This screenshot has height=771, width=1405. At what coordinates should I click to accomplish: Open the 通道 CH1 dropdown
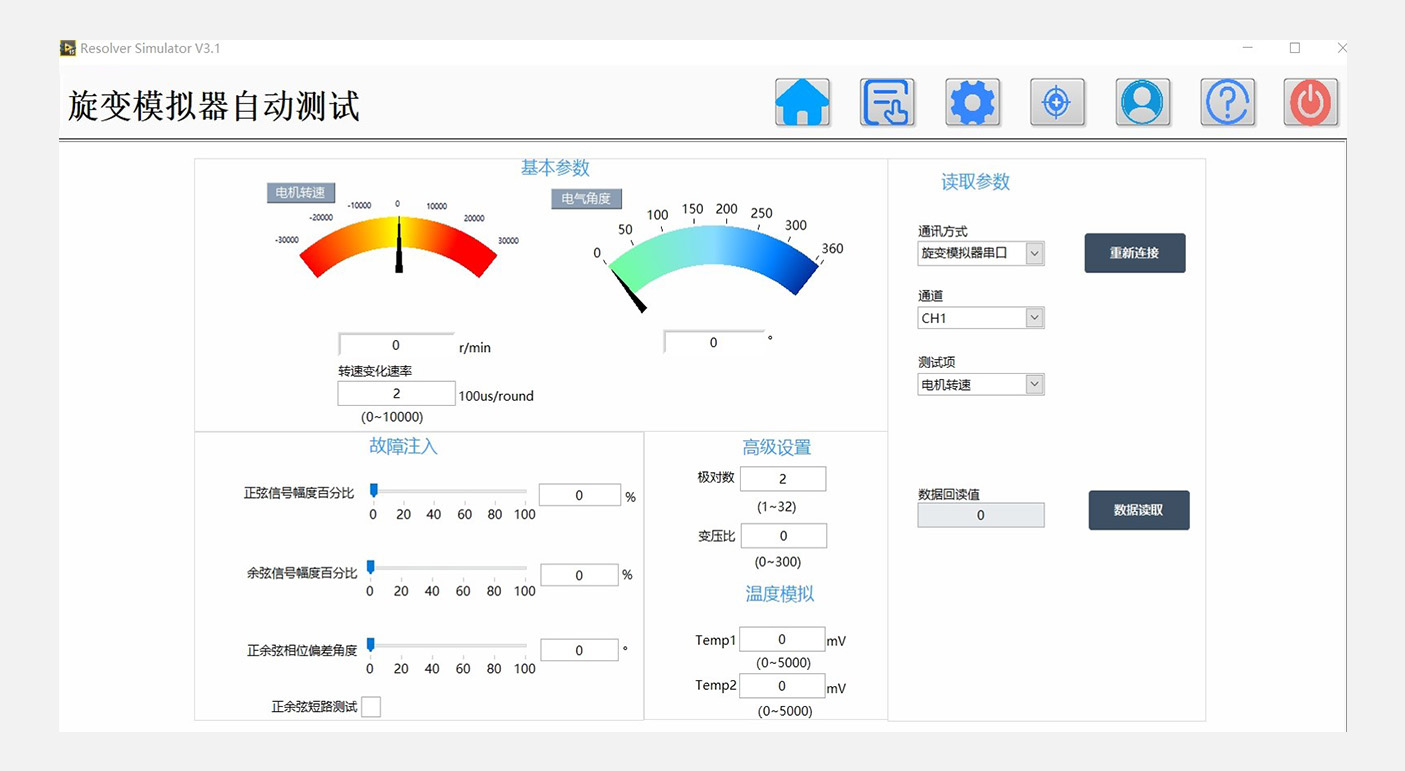(1035, 318)
